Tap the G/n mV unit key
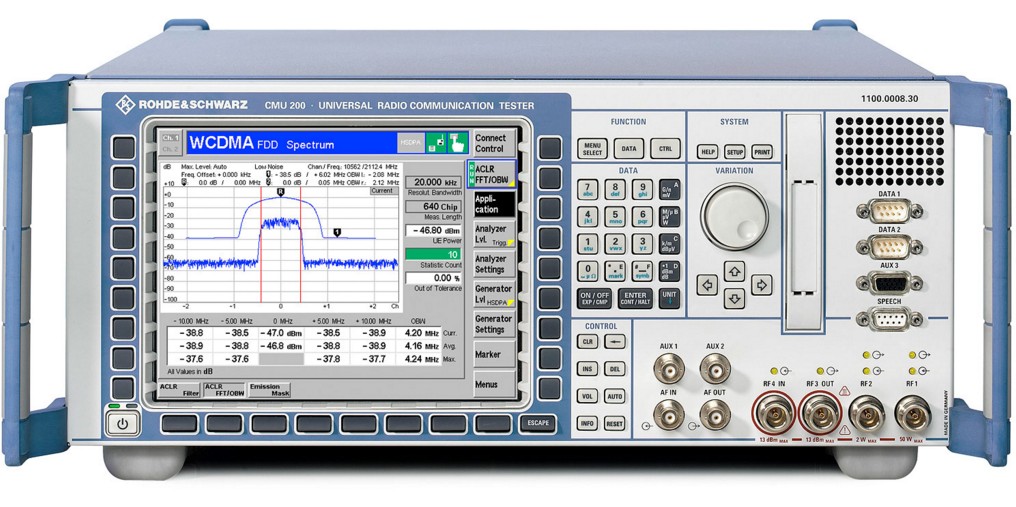The width and height of the screenshot is (1016, 507). (x=669, y=189)
